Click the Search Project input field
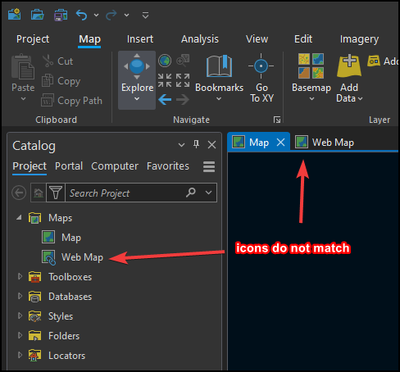The width and height of the screenshot is (400, 372). (125, 193)
